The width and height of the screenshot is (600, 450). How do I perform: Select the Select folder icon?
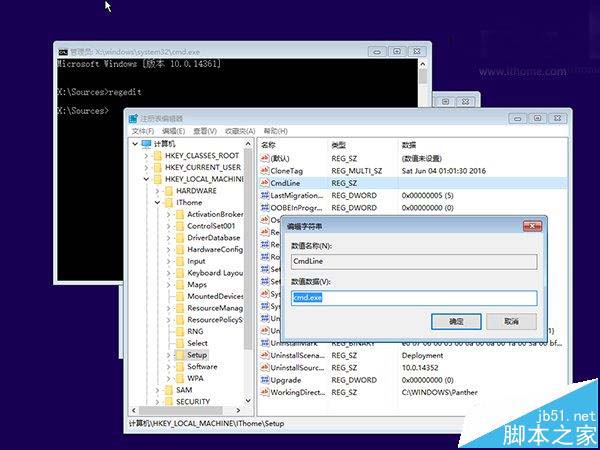179,343
